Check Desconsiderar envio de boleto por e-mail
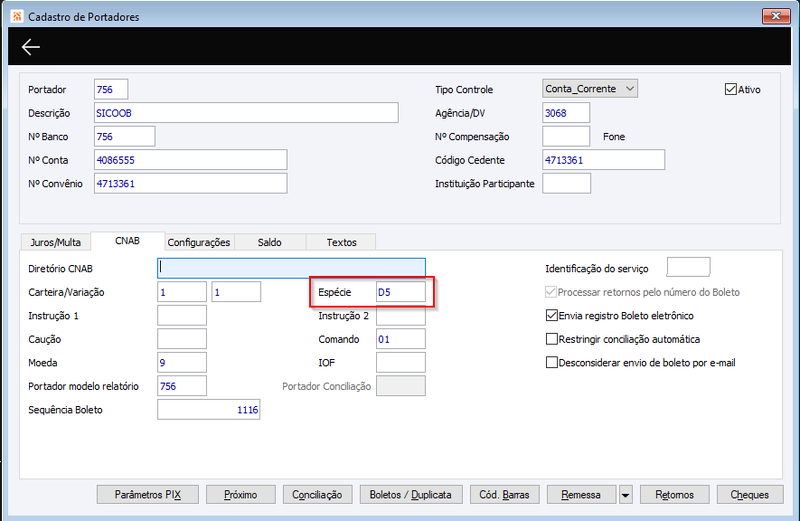This screenshot has height=521, width=800. tap(551, 362)
